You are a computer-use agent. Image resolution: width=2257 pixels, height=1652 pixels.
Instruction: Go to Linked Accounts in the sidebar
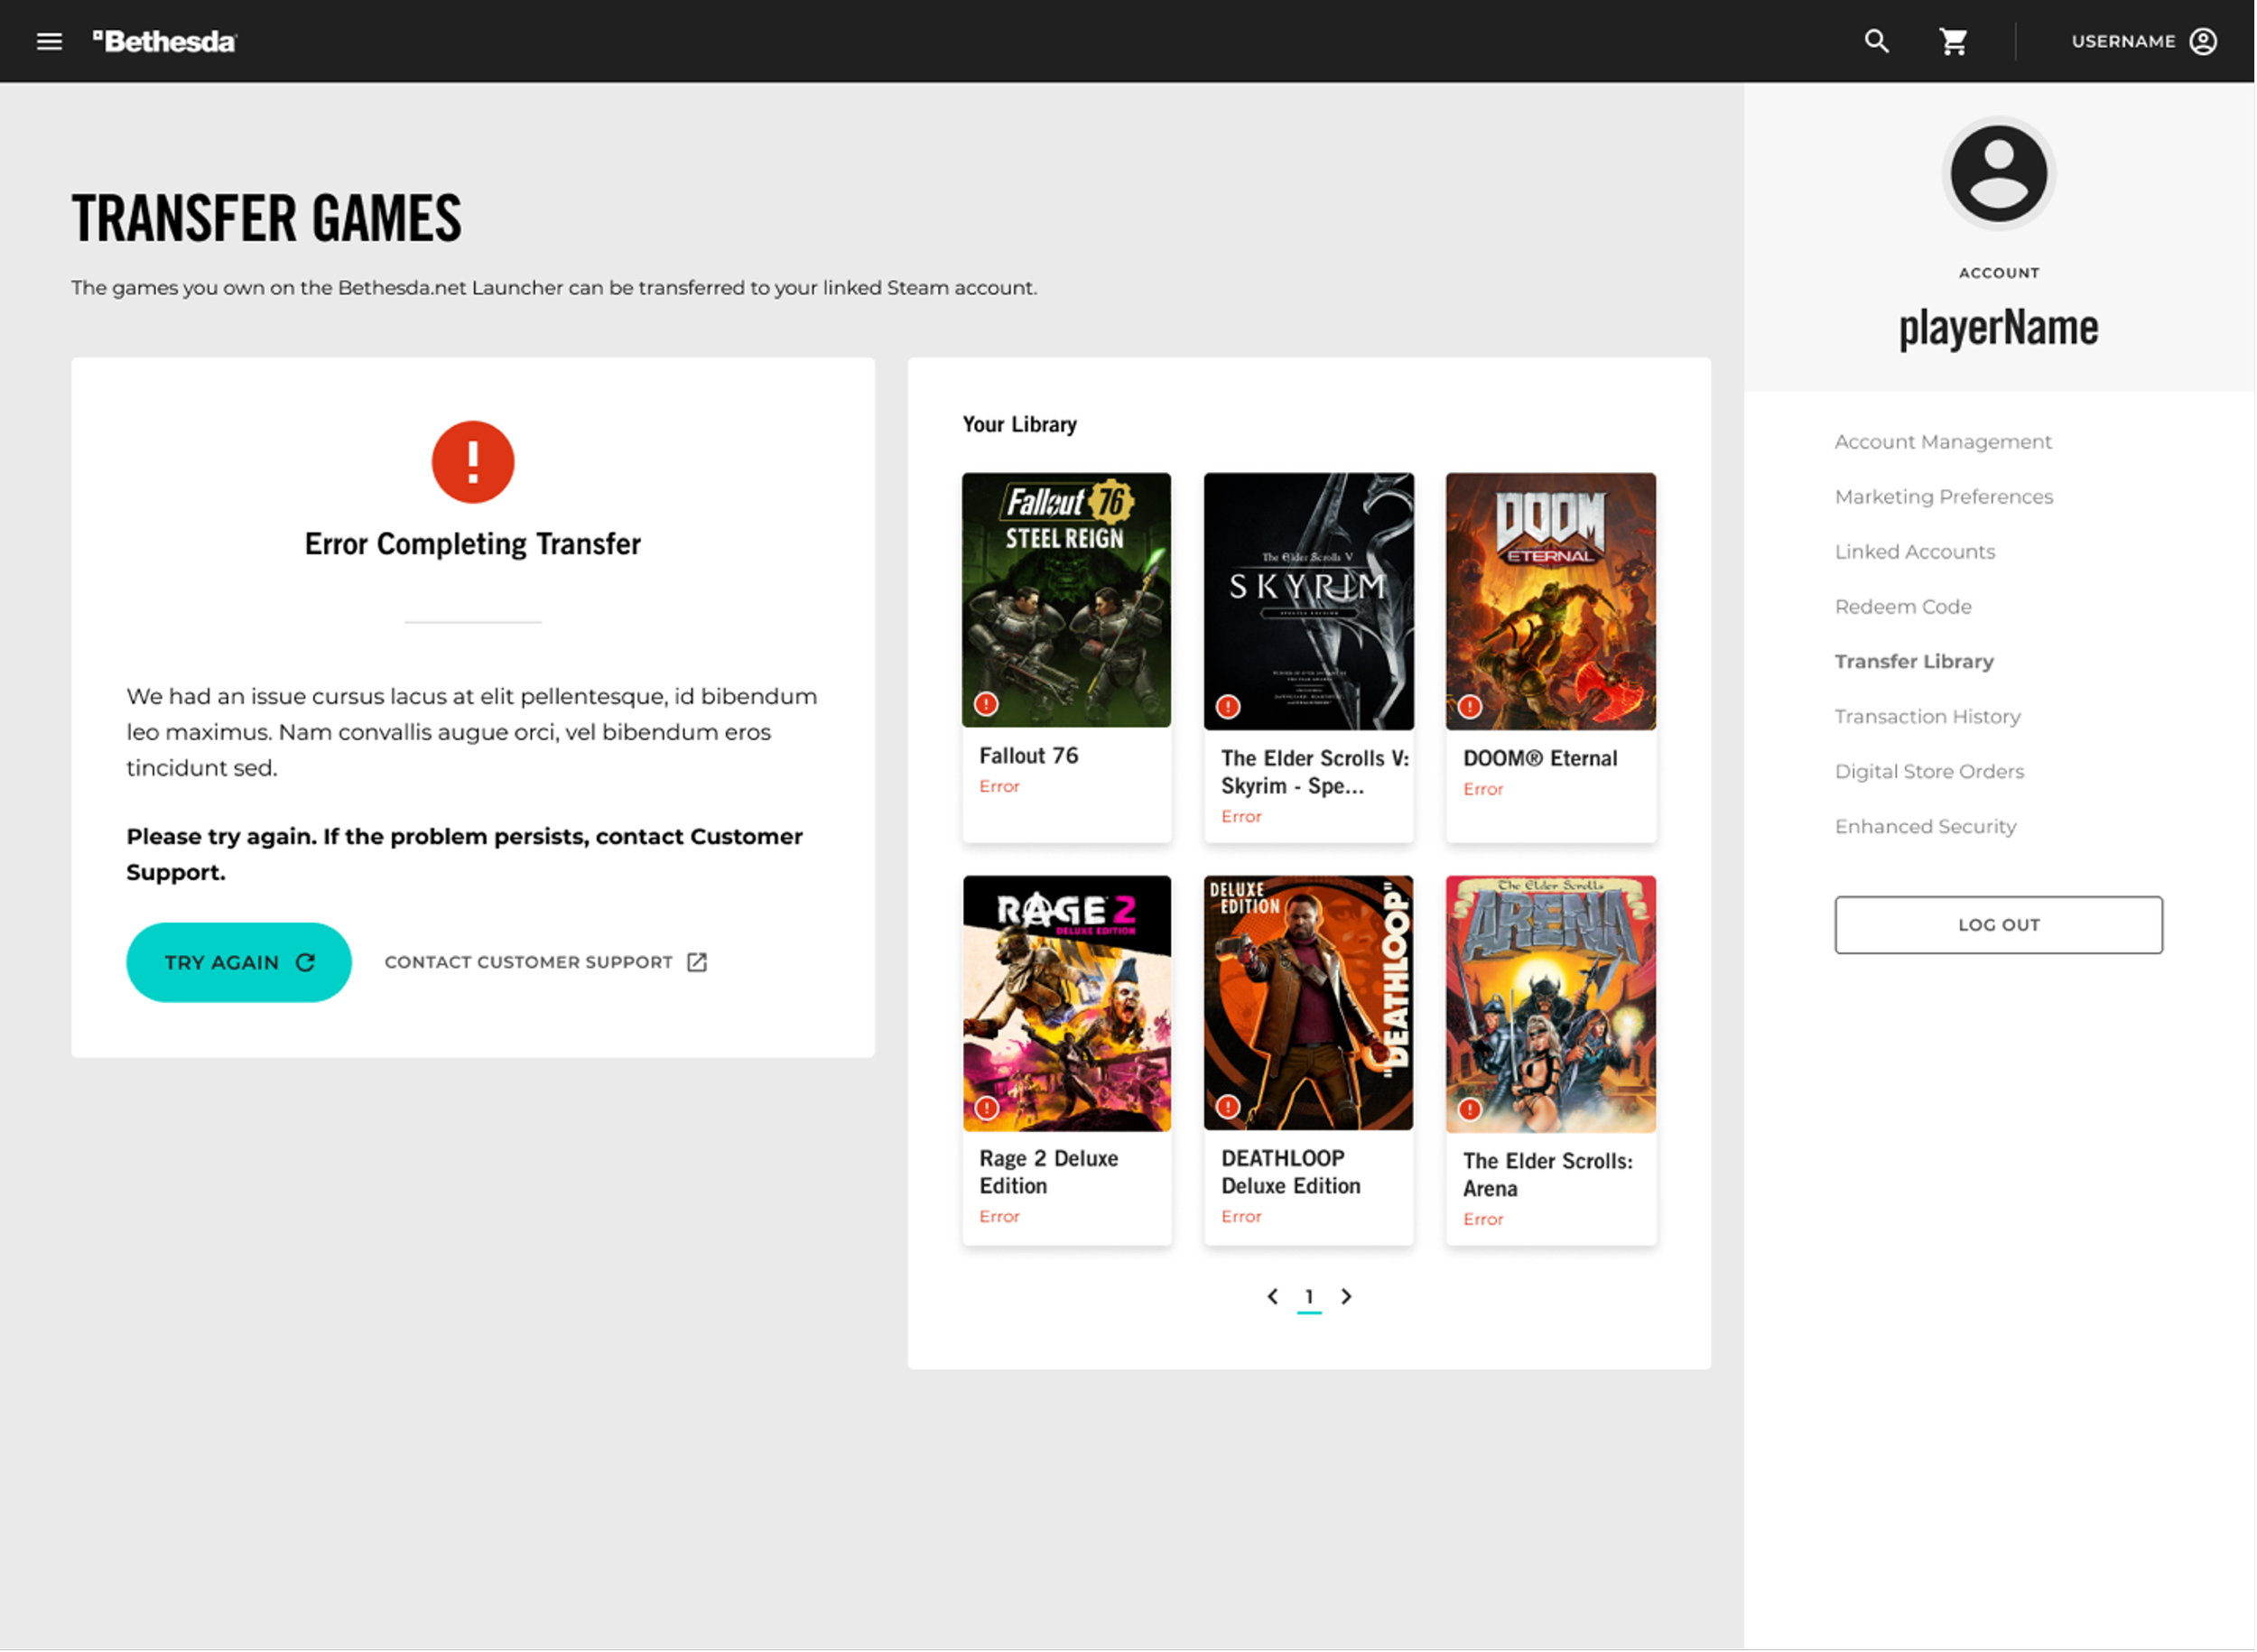coord(1915,552)
